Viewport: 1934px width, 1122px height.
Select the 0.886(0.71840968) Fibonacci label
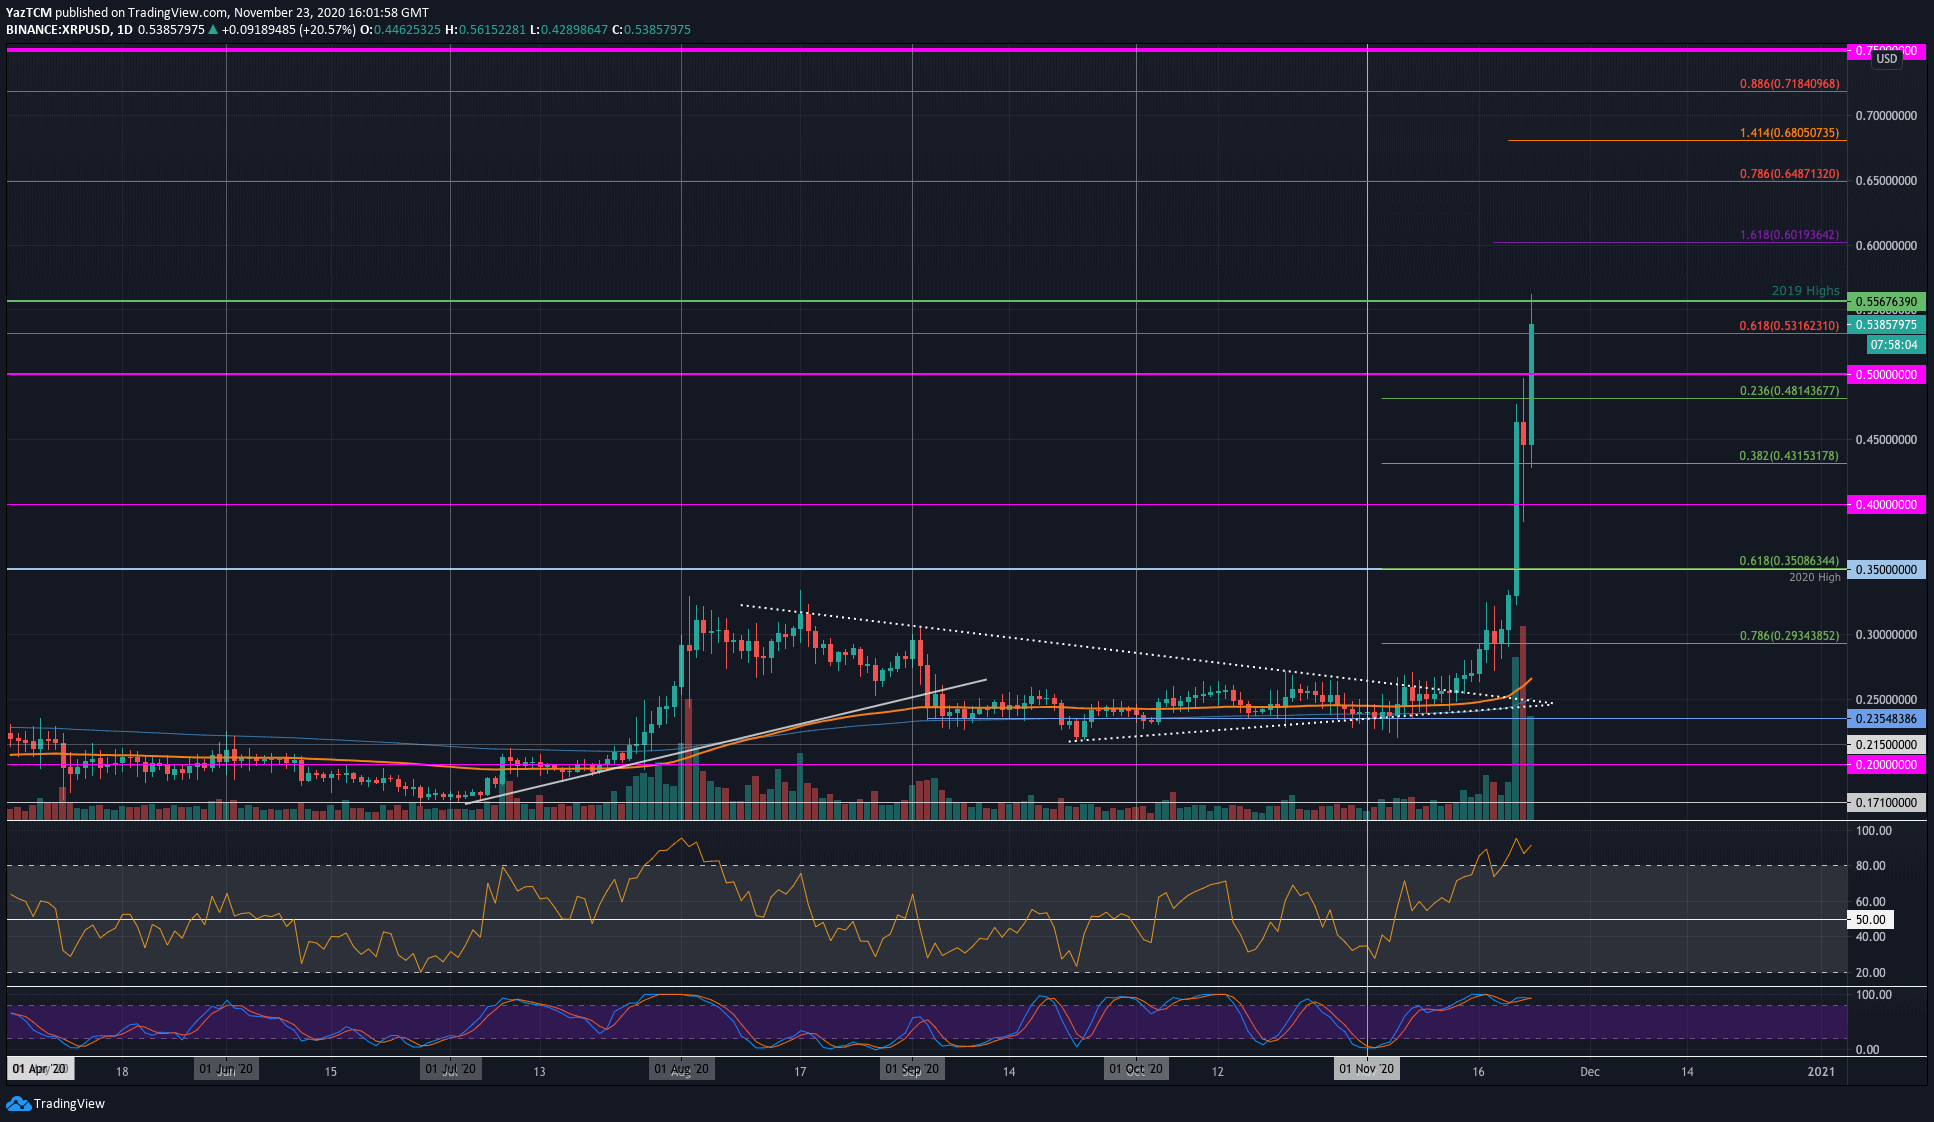[x=1789, y=84]
